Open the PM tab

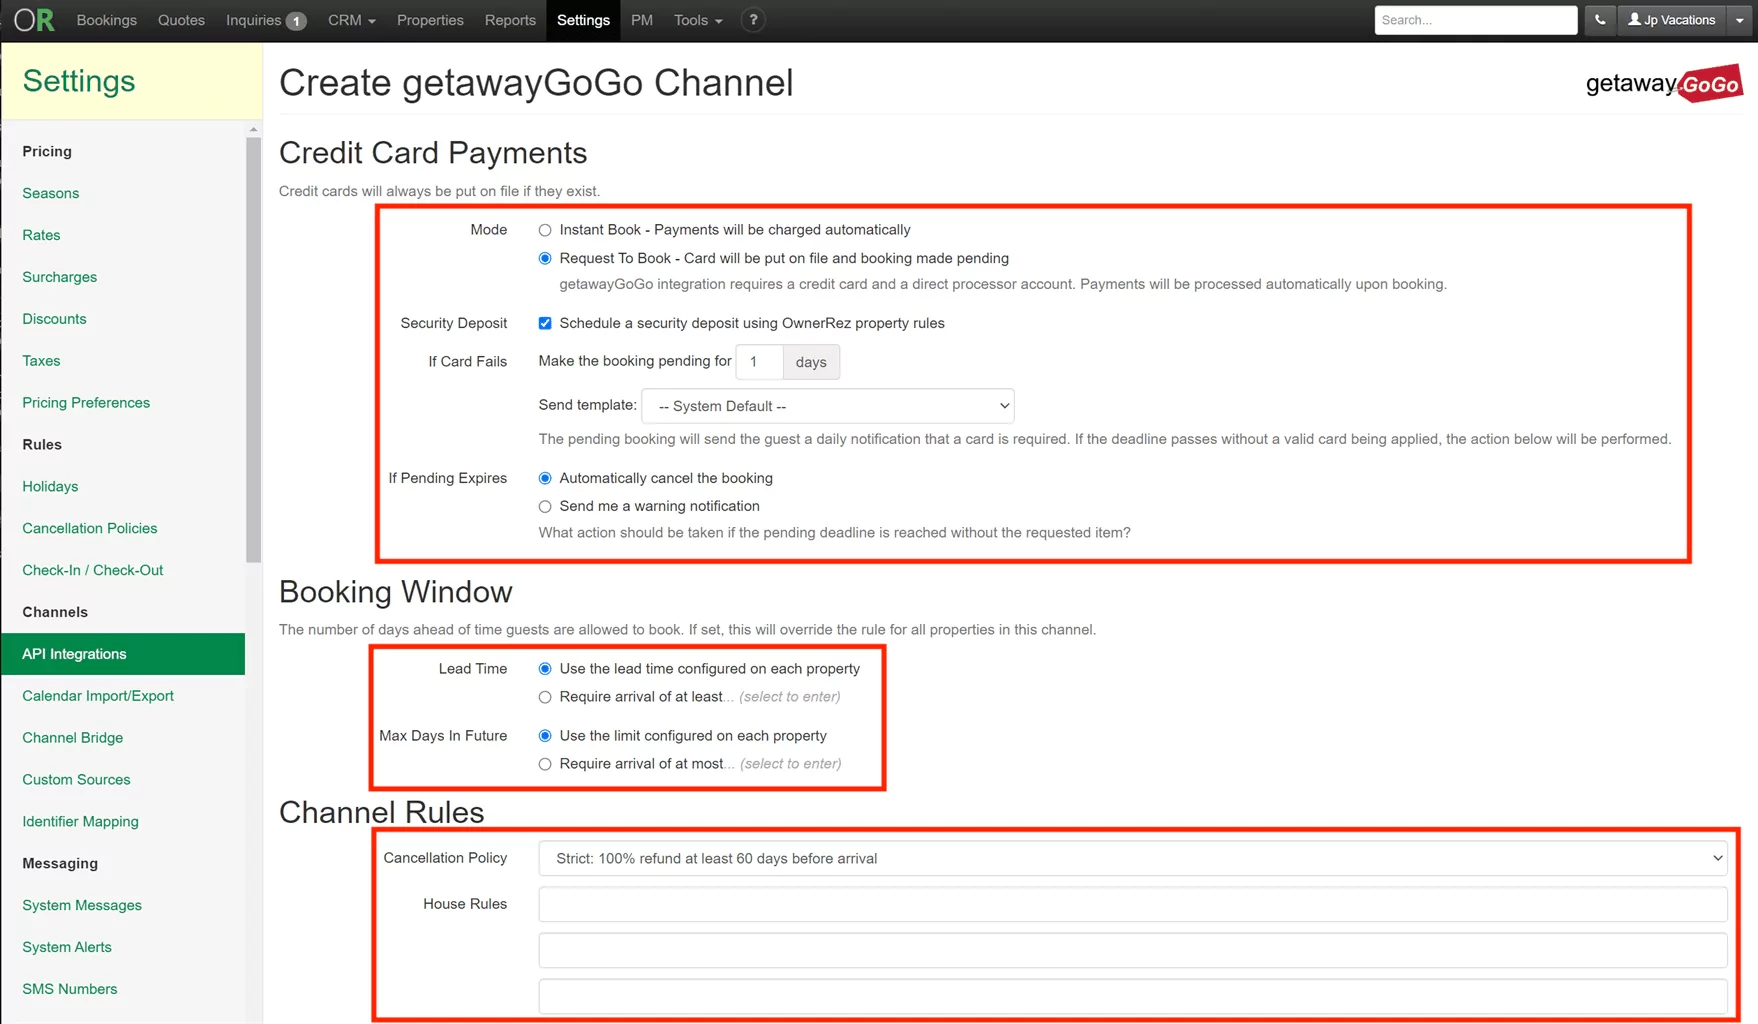(x=642, y=20)
